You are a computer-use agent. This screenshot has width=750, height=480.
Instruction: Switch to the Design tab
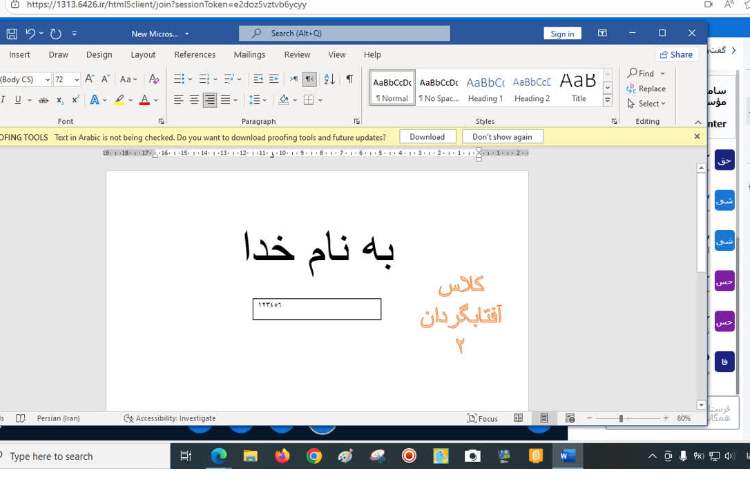[99, 55]
